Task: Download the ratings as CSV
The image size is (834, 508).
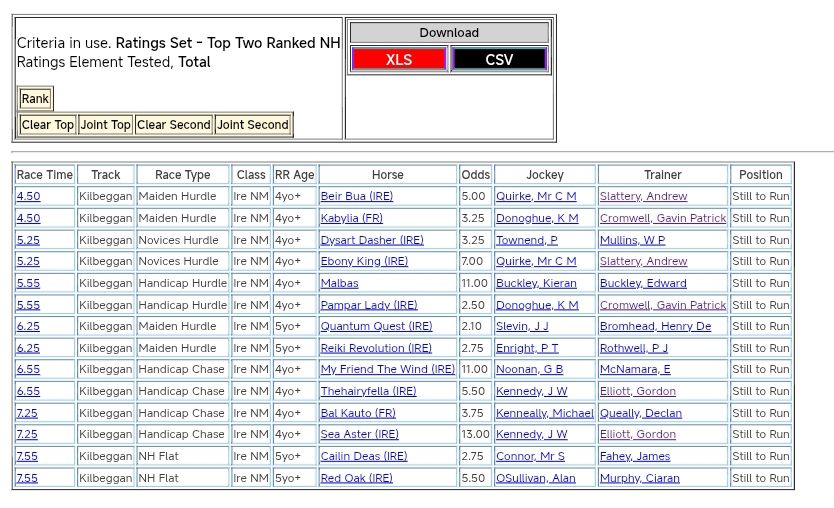Action: point(499,60)
